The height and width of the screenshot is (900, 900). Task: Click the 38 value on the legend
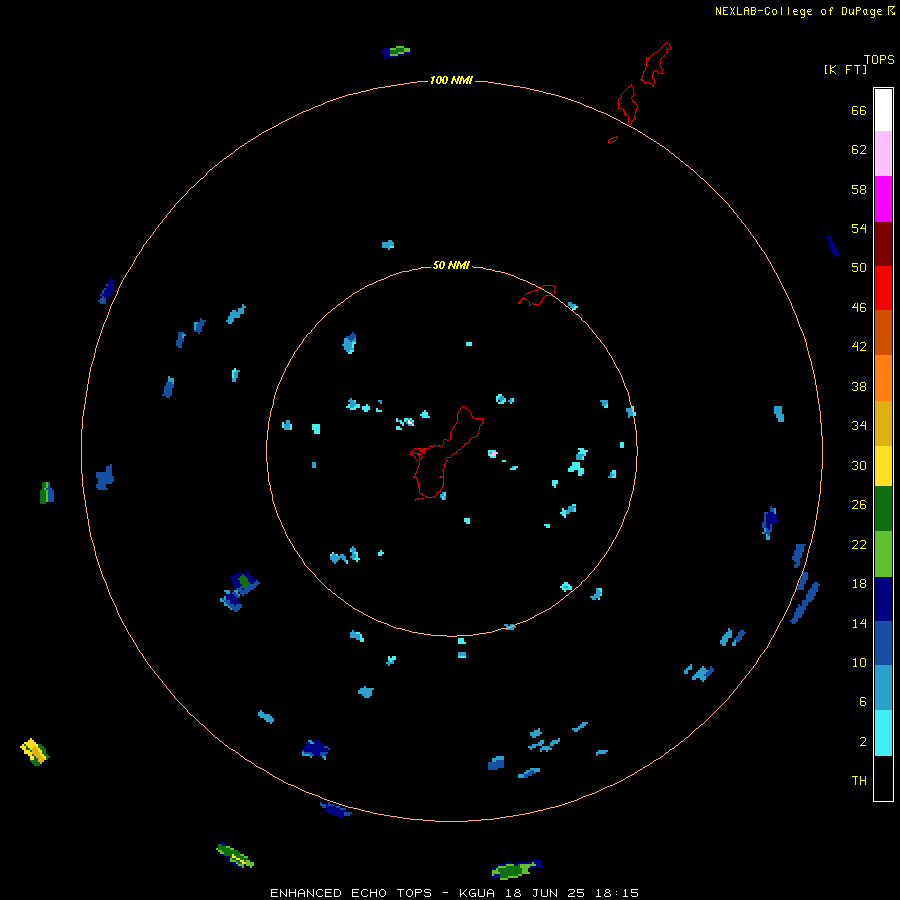coord(859,386)
